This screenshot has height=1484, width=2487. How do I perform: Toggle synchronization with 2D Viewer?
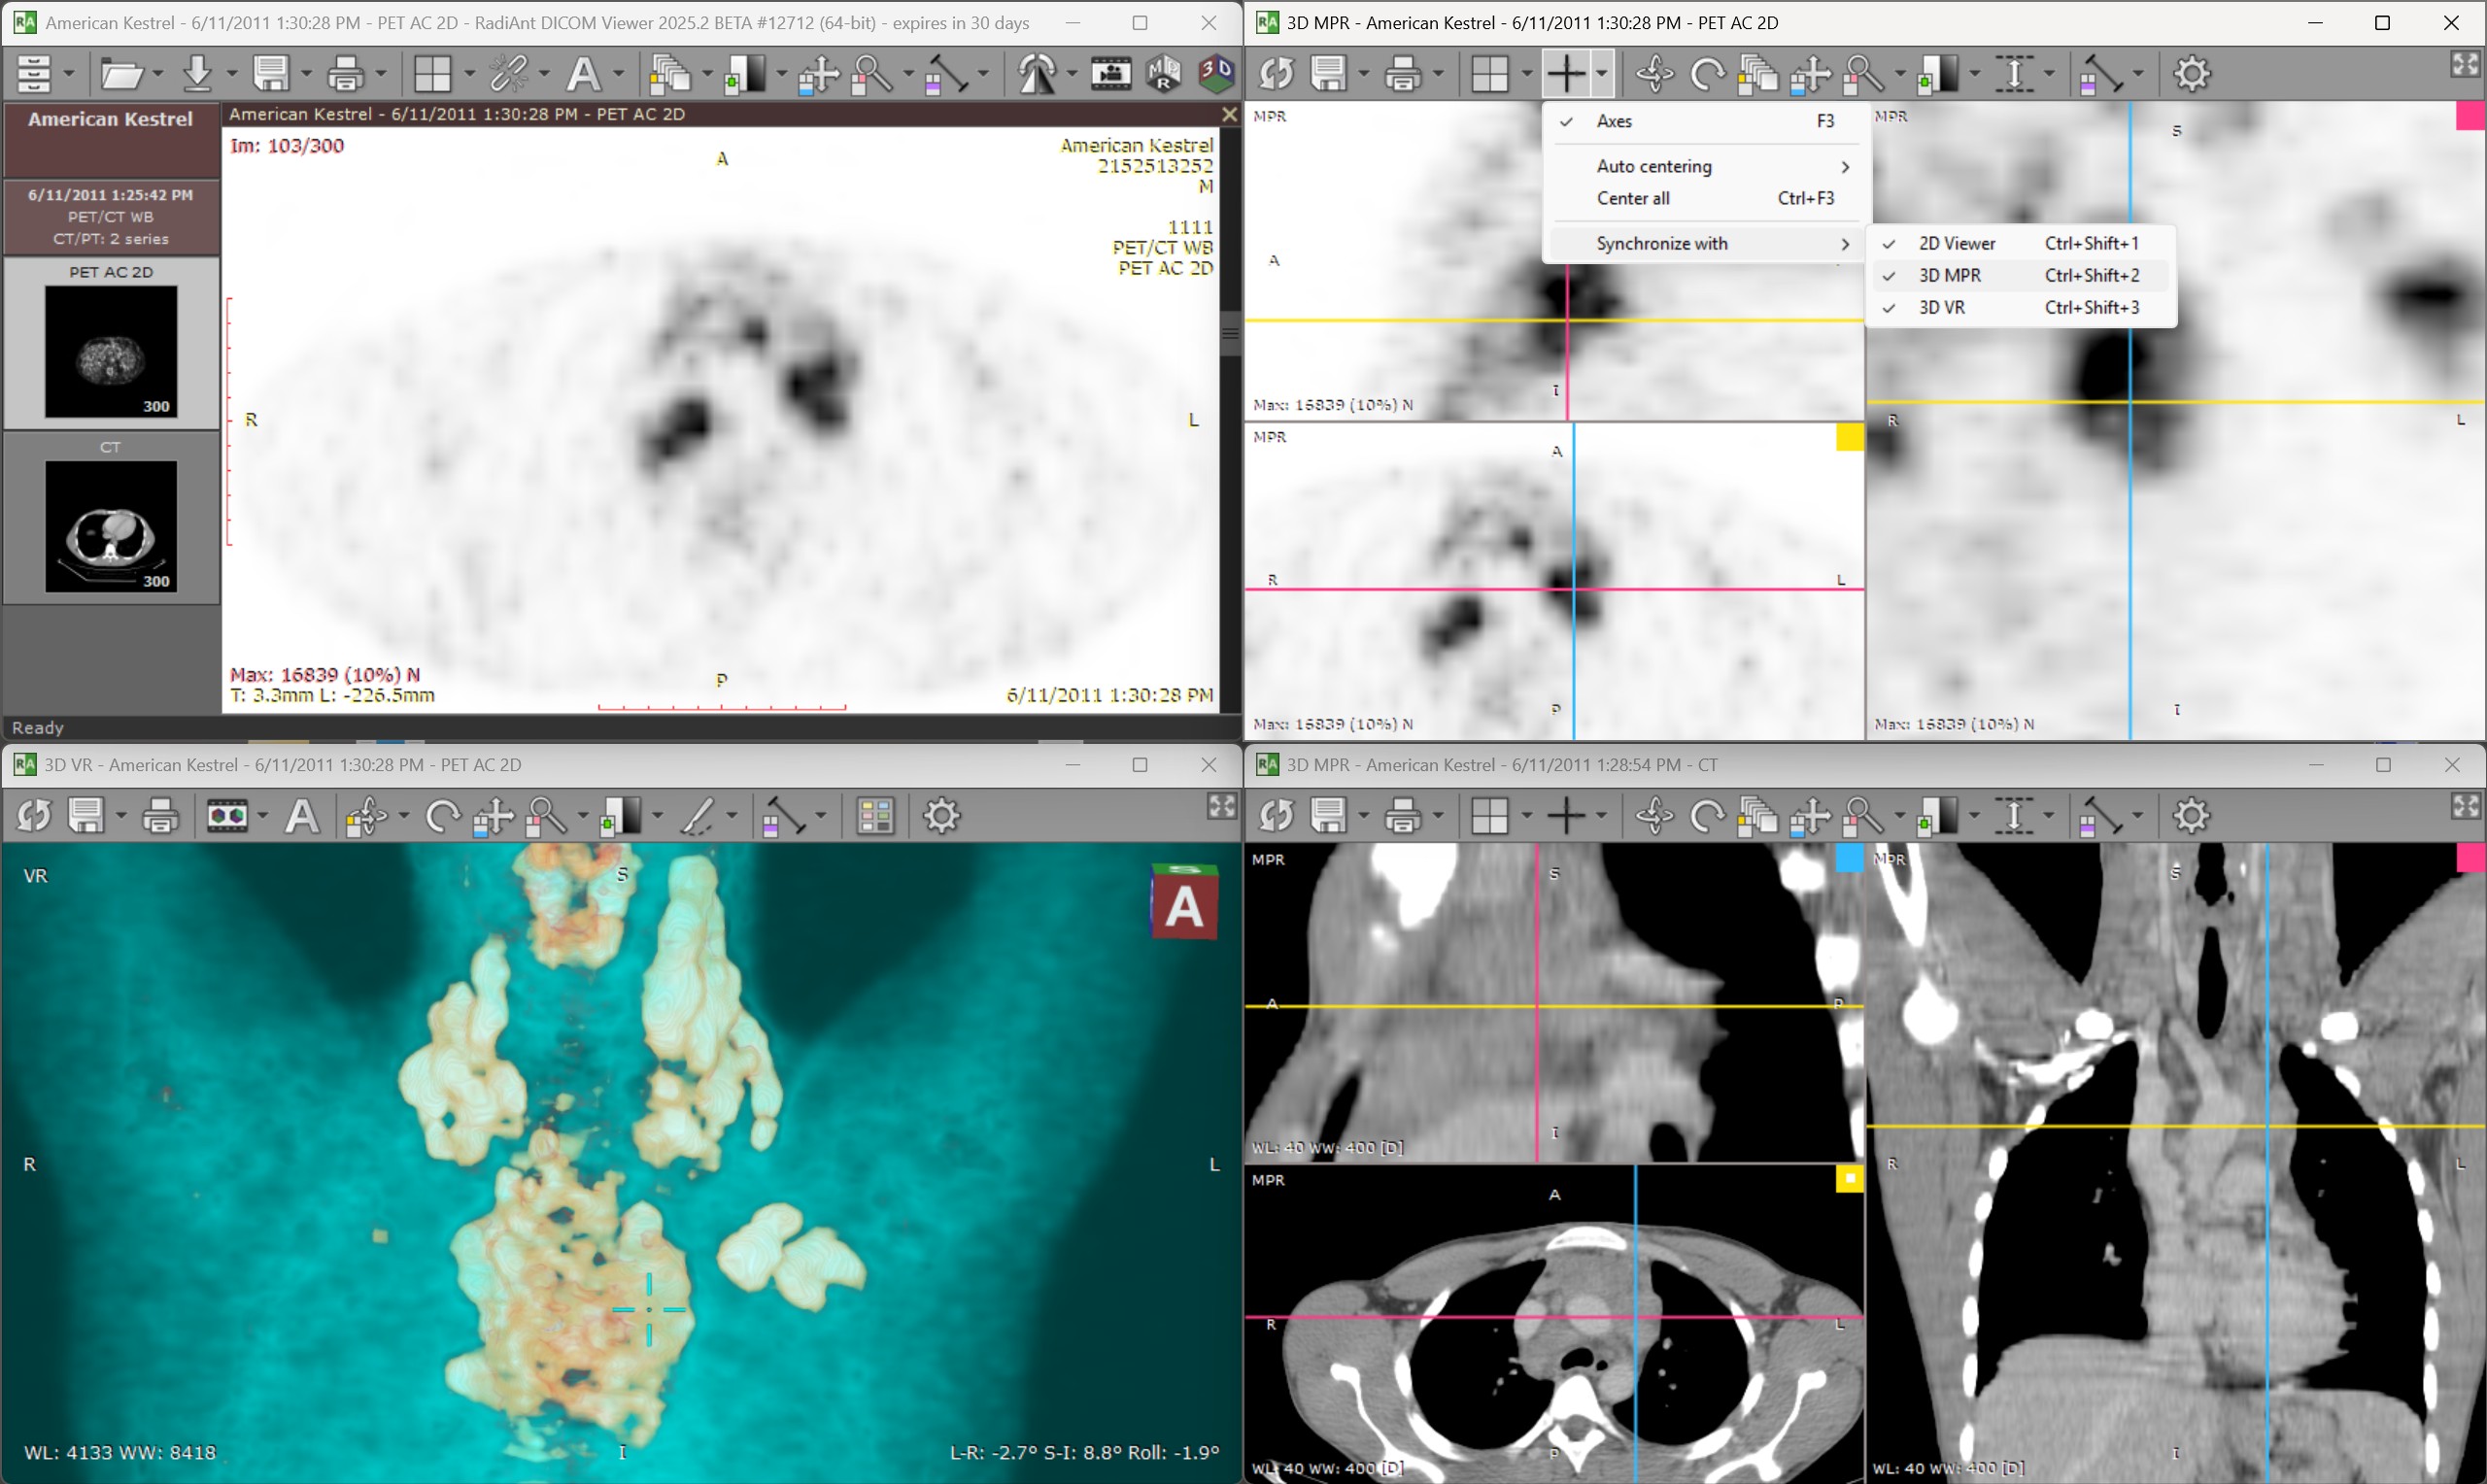[2020, 243]
